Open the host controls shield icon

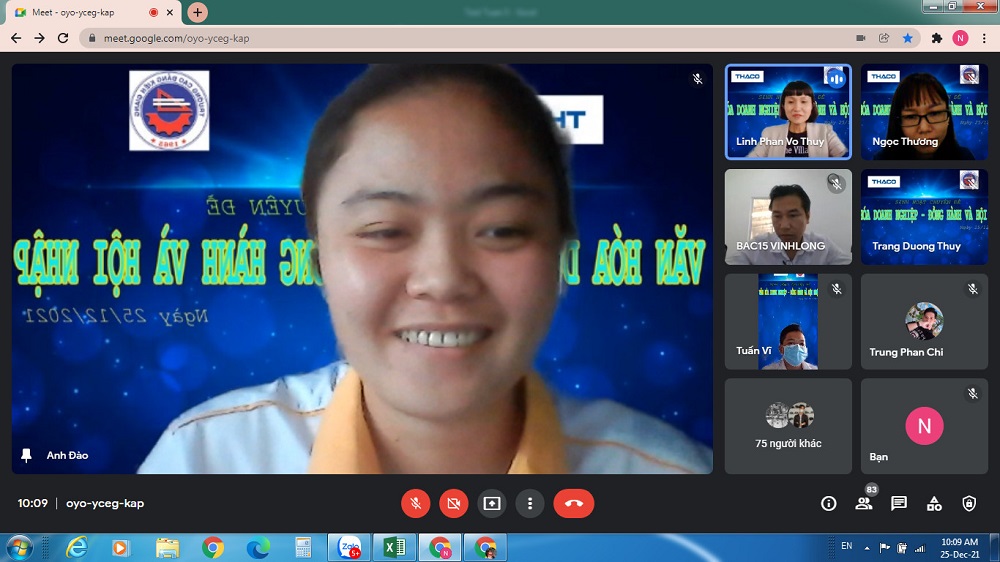pos(968,504)
